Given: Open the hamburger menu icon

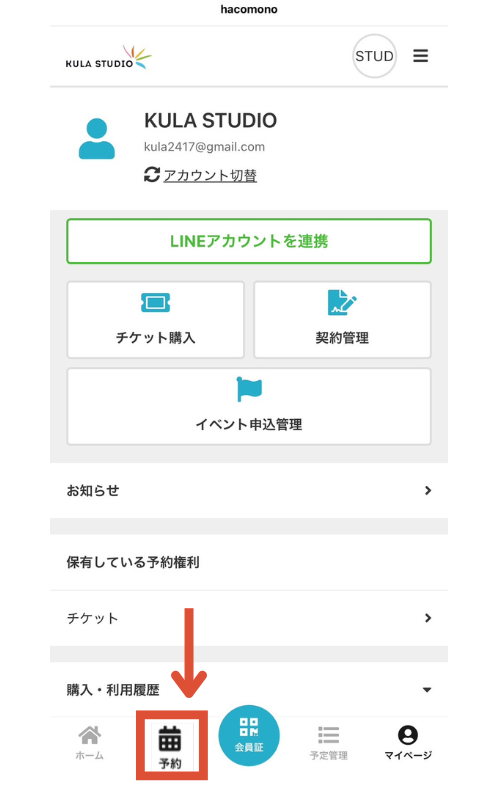Looking at the screenshot, I should [x=420, y=56].
